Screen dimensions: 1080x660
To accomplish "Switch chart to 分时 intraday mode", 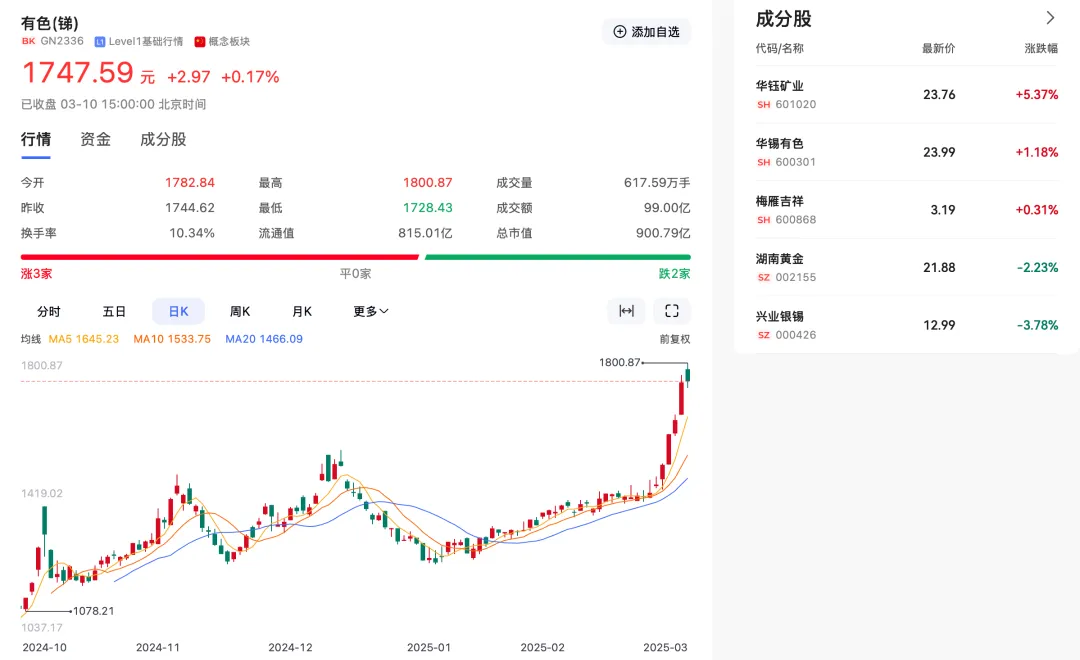I will click(49, 311).
